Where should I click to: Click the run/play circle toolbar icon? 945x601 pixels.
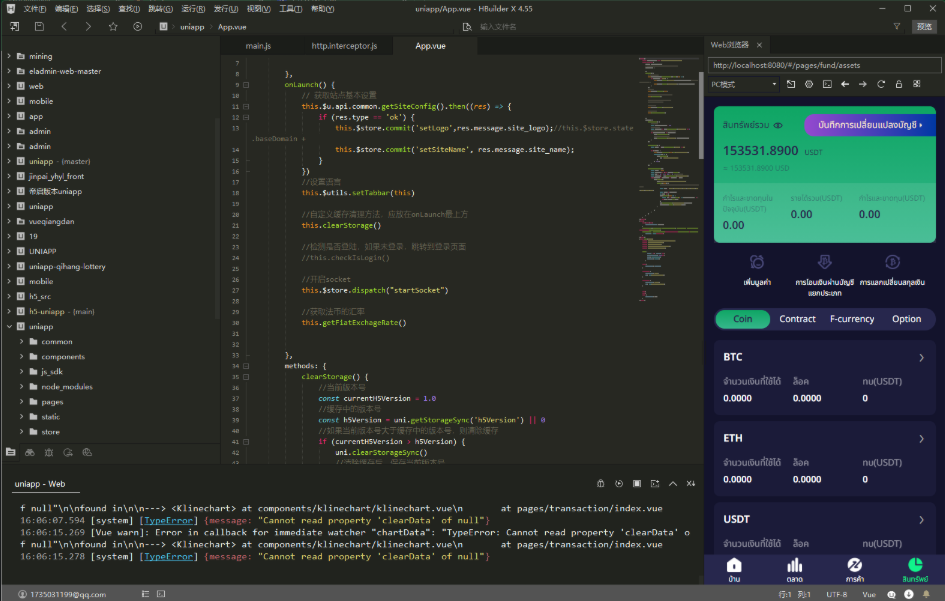[137, 27]
